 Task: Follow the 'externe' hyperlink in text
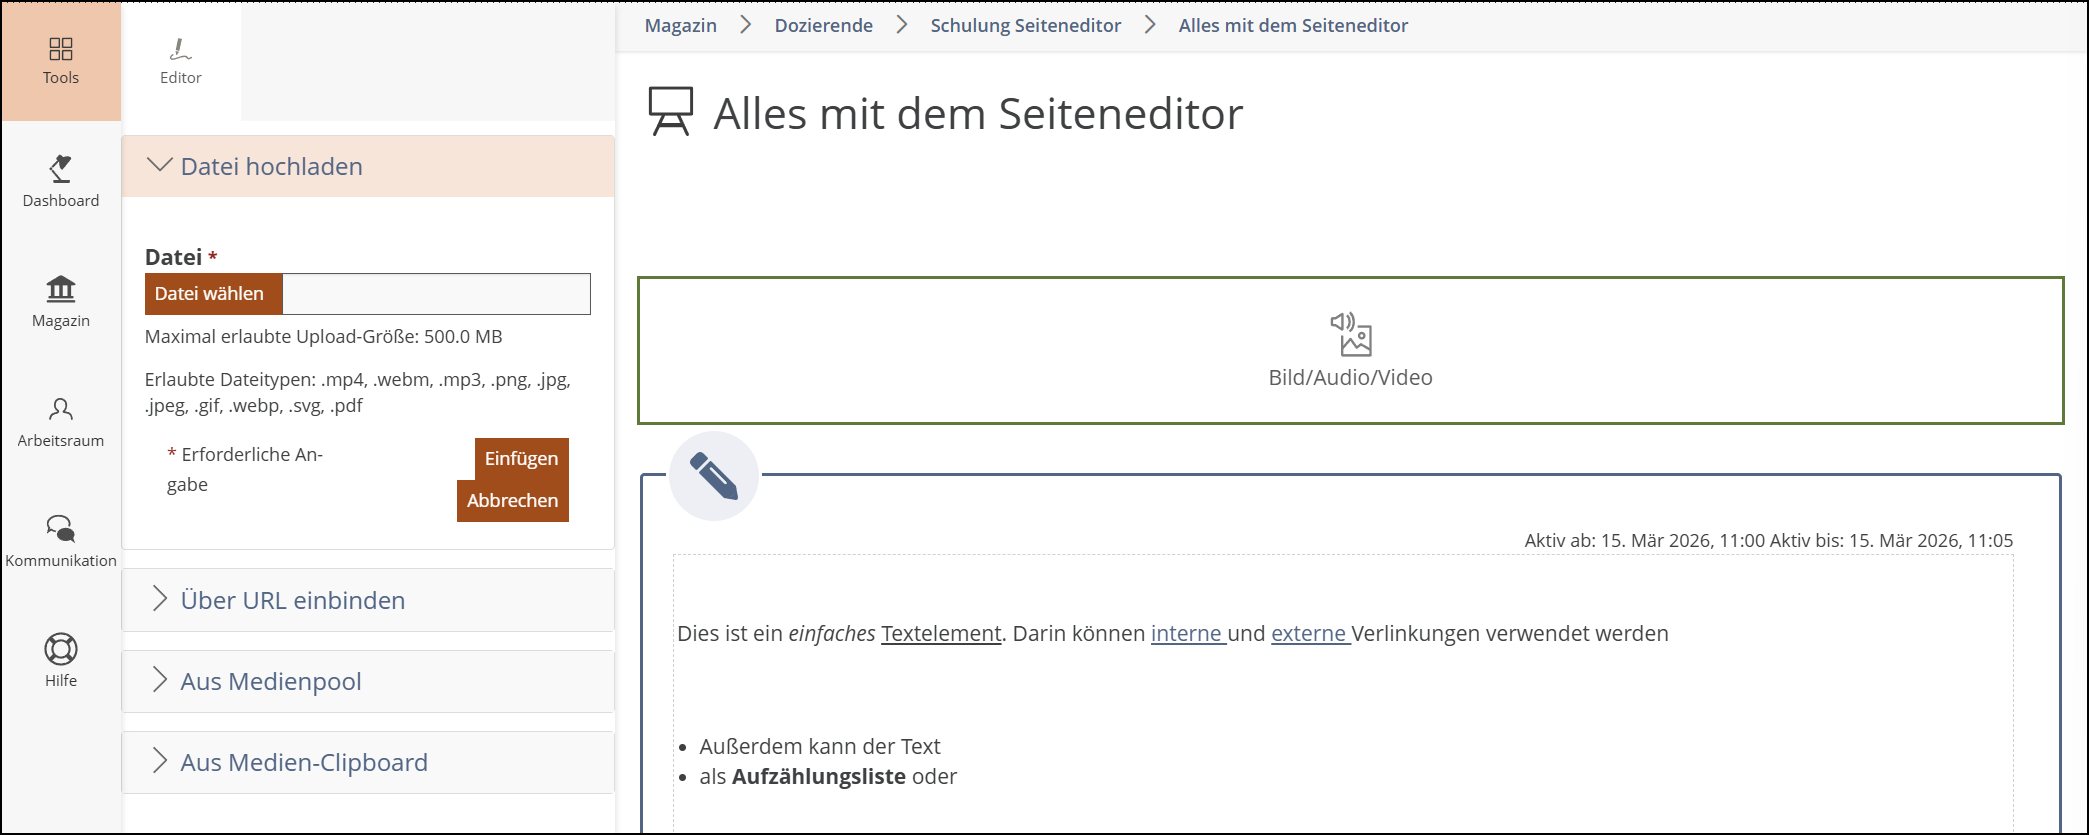click(x=1309, y=634)
